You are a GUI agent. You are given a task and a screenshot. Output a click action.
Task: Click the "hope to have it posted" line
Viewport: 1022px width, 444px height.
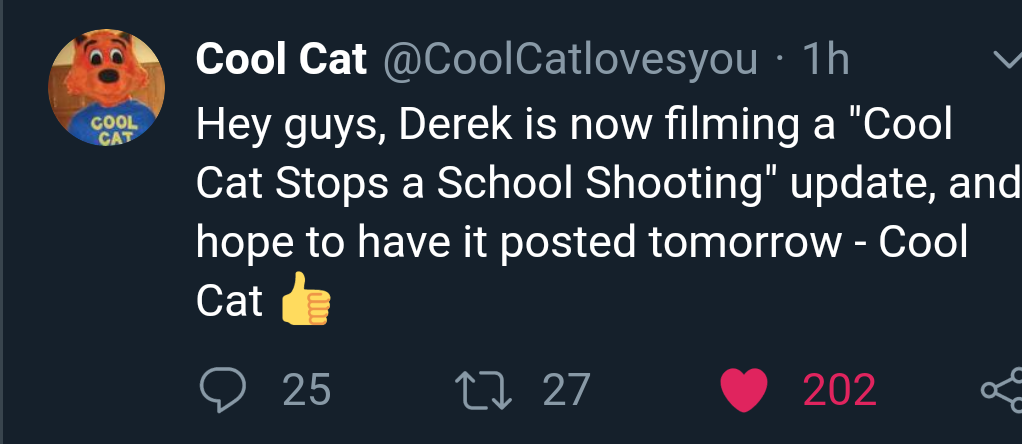[415, 242]
